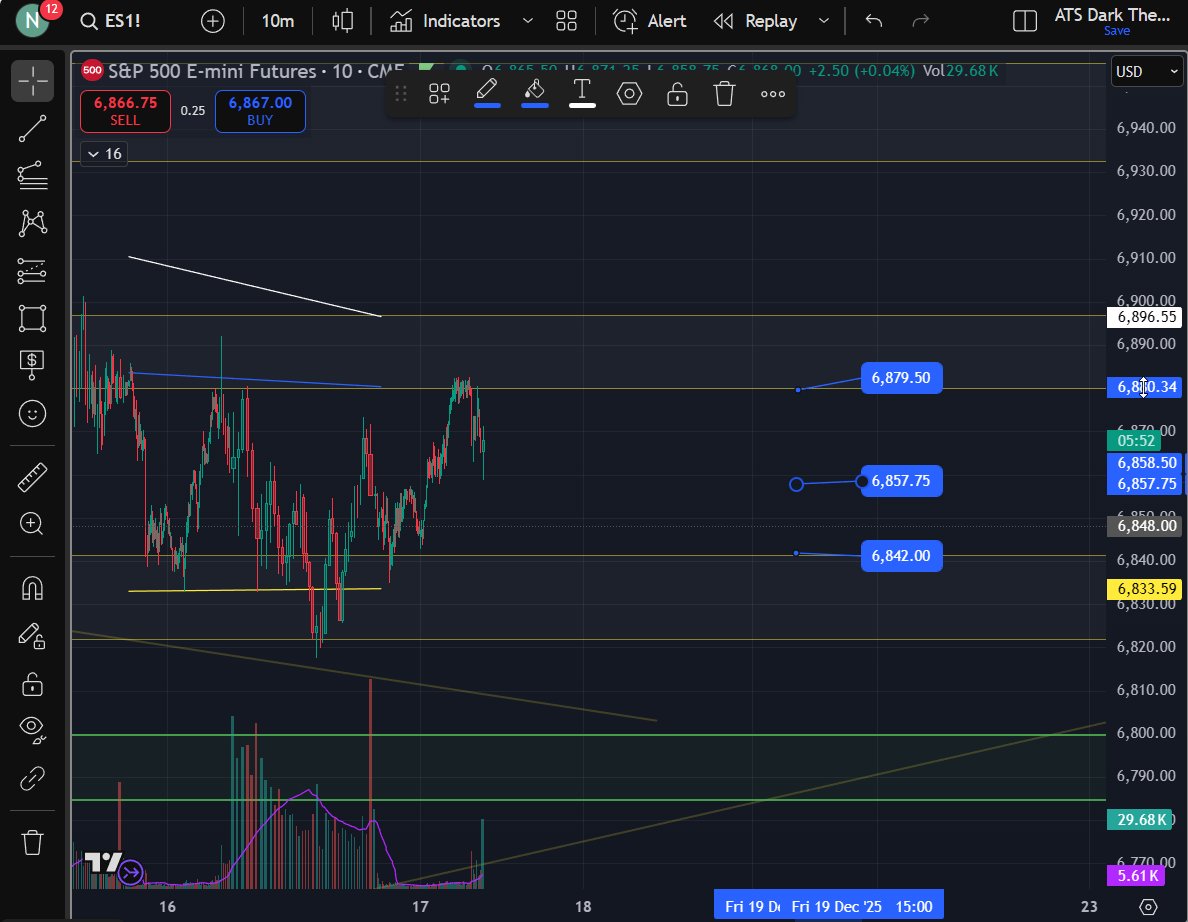Image resolution: width=1188 pixels, height=922 pixels.
Task: Click the TradingView logo
Action: point(103,863)
